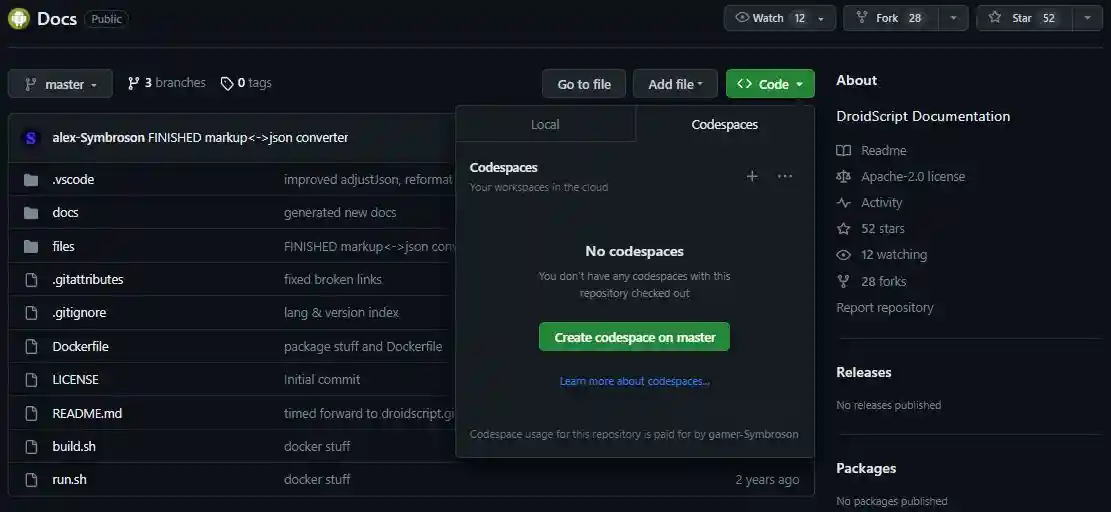Image resolution: width=1111 pixels, height=512 pixels.
Task: Open the Releases heading link
Action: click(864, 372)
